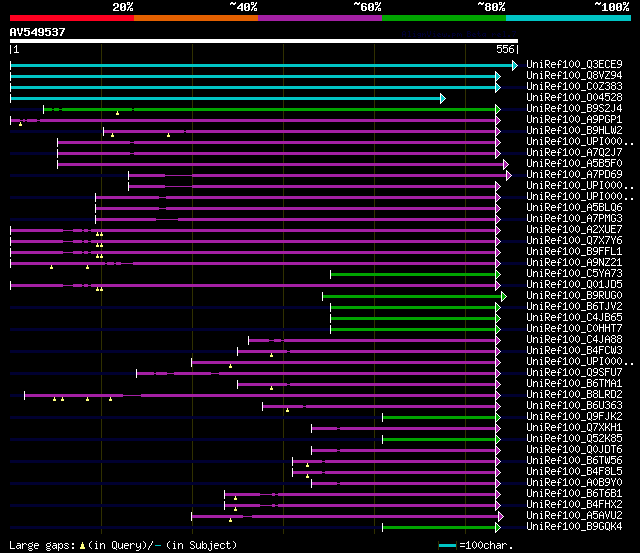Open hit UniRef100_B9S2J4
The height and width of the screenshot is (553, 640).
click(574, 109)
